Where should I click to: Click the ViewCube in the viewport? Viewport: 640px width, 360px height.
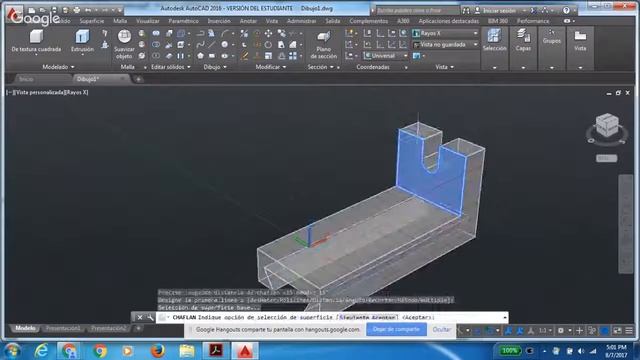click(607, 126)
